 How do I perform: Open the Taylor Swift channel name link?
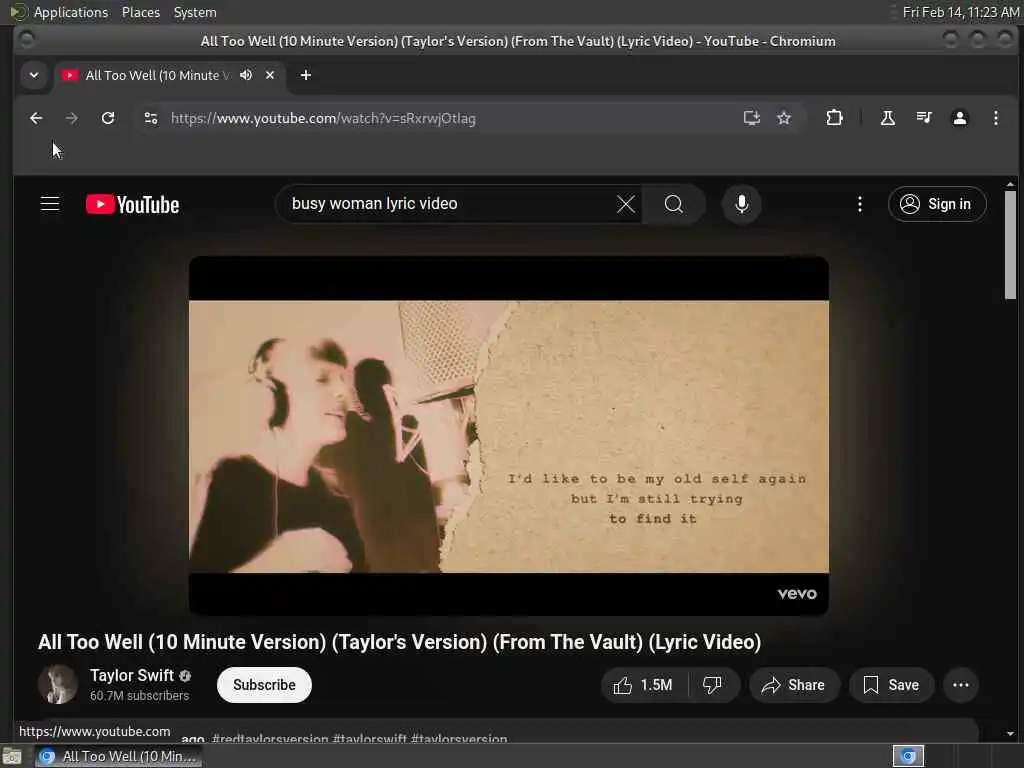click(x=132, y=675)
